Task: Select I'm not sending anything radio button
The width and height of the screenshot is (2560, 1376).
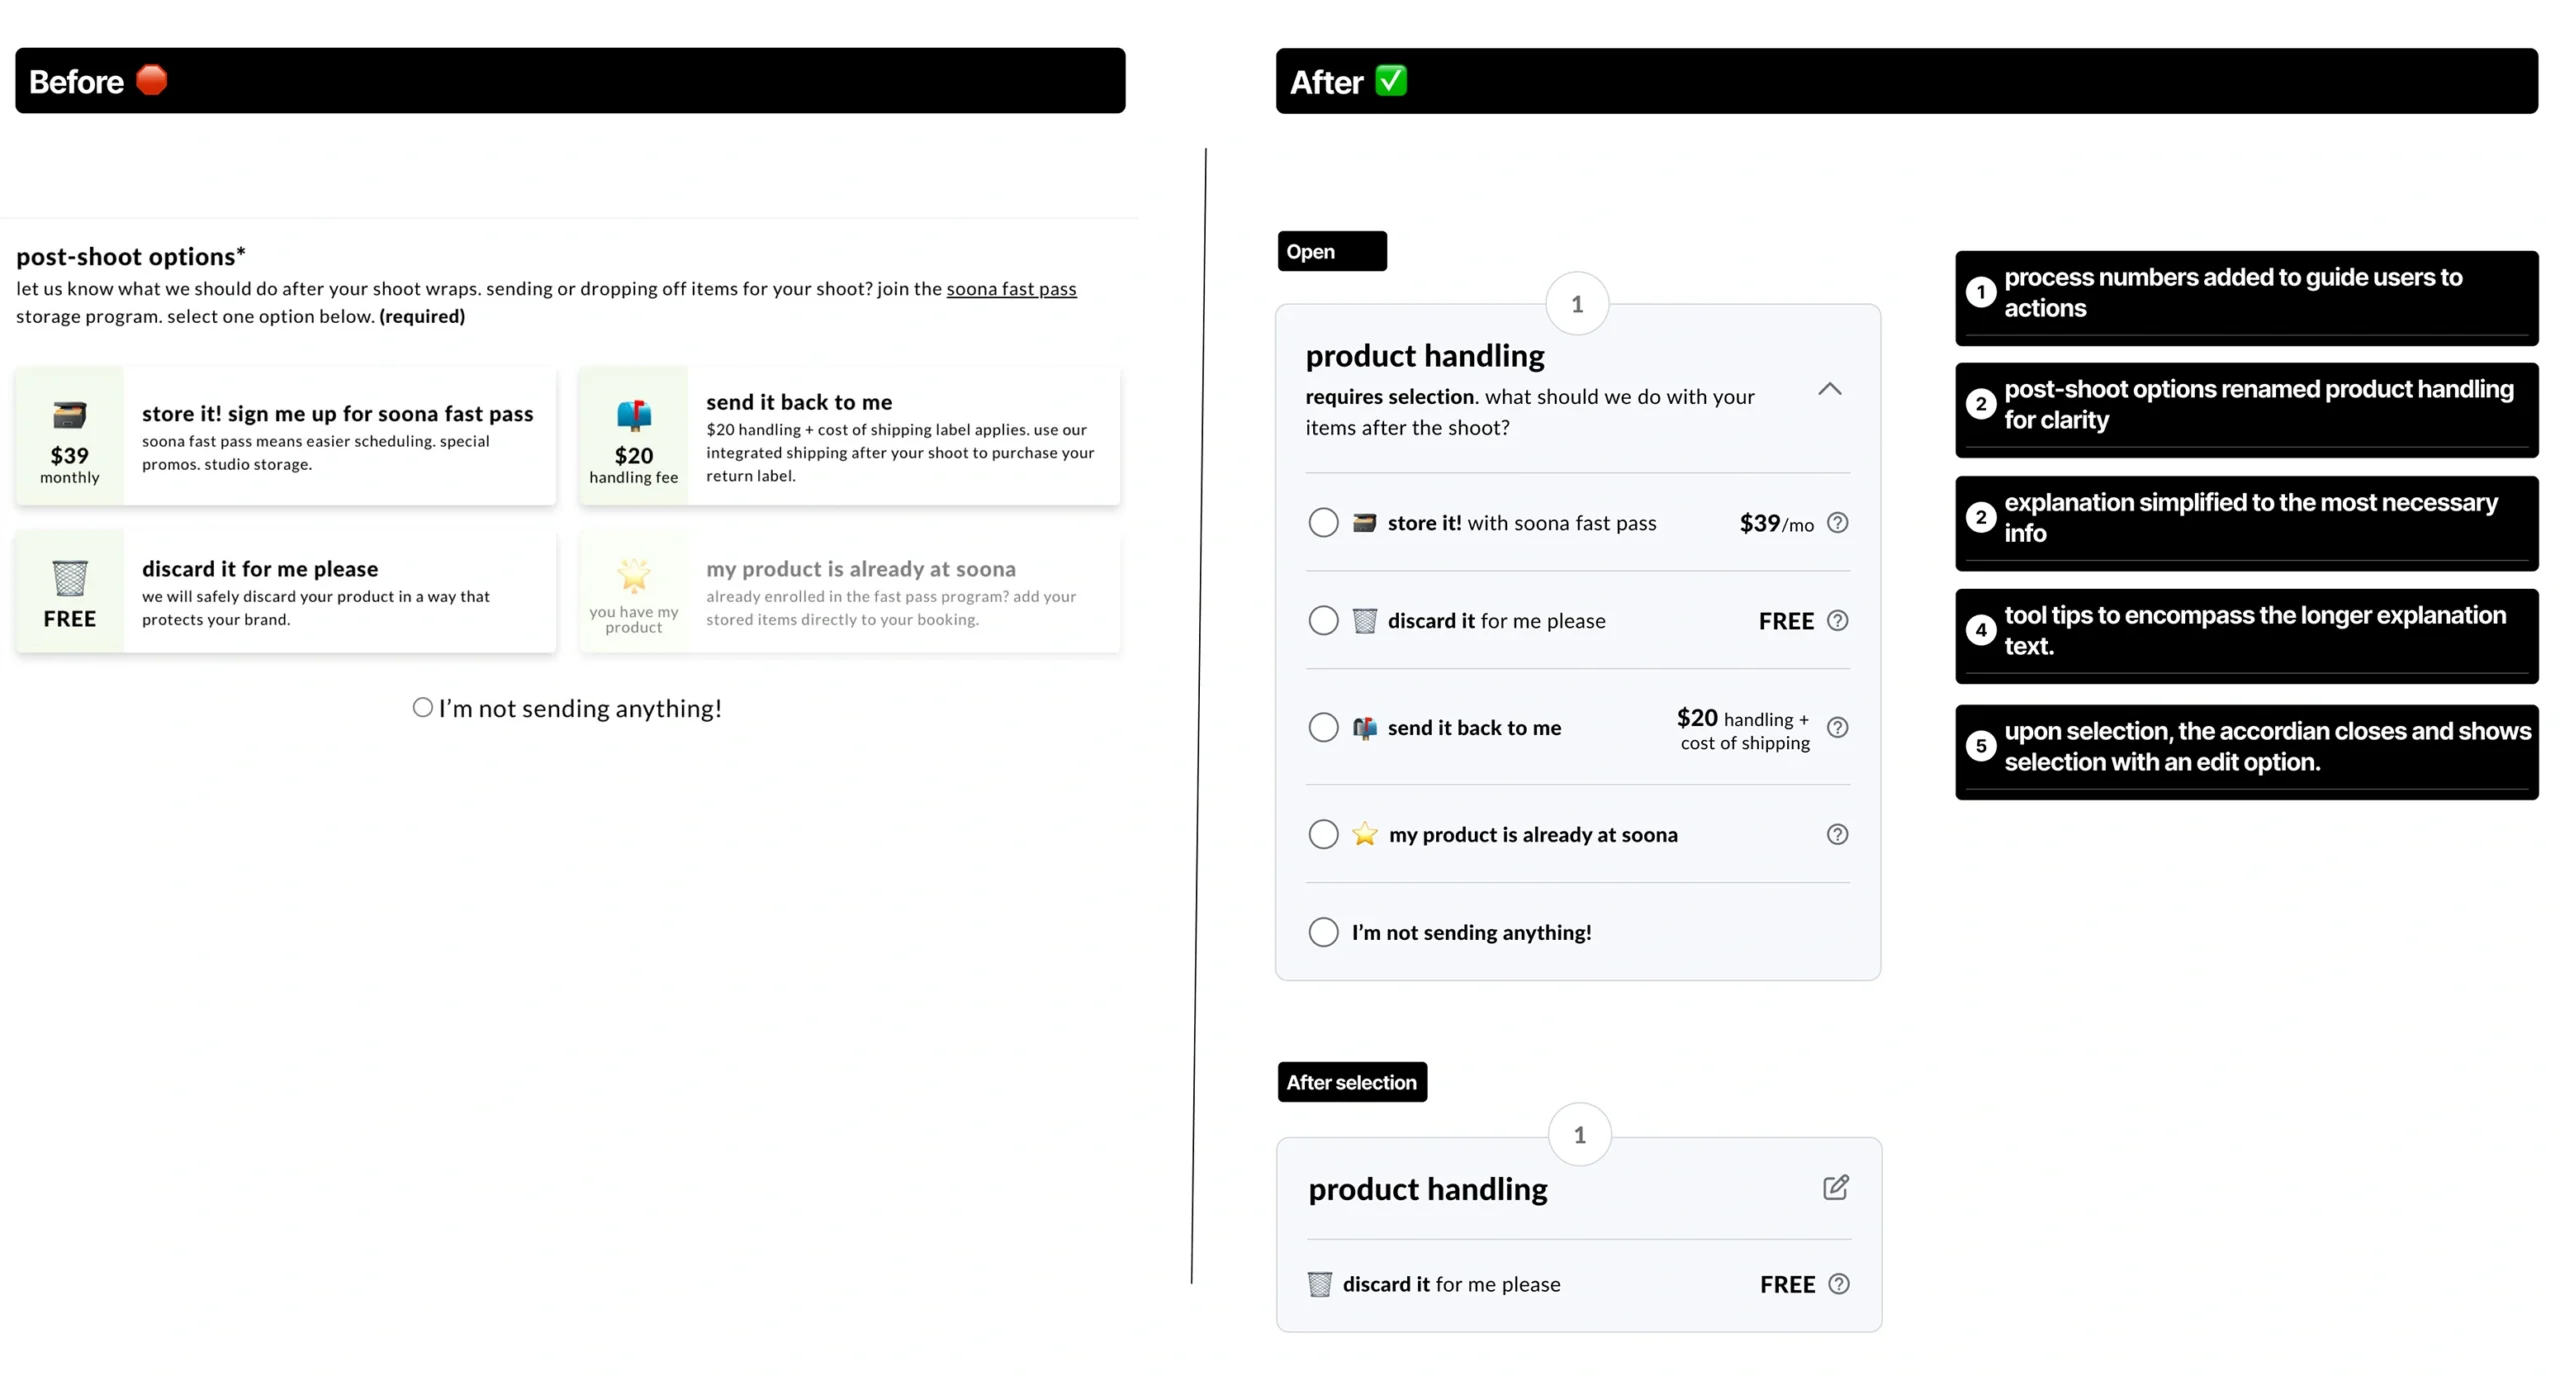Action: coord(1322,932)
